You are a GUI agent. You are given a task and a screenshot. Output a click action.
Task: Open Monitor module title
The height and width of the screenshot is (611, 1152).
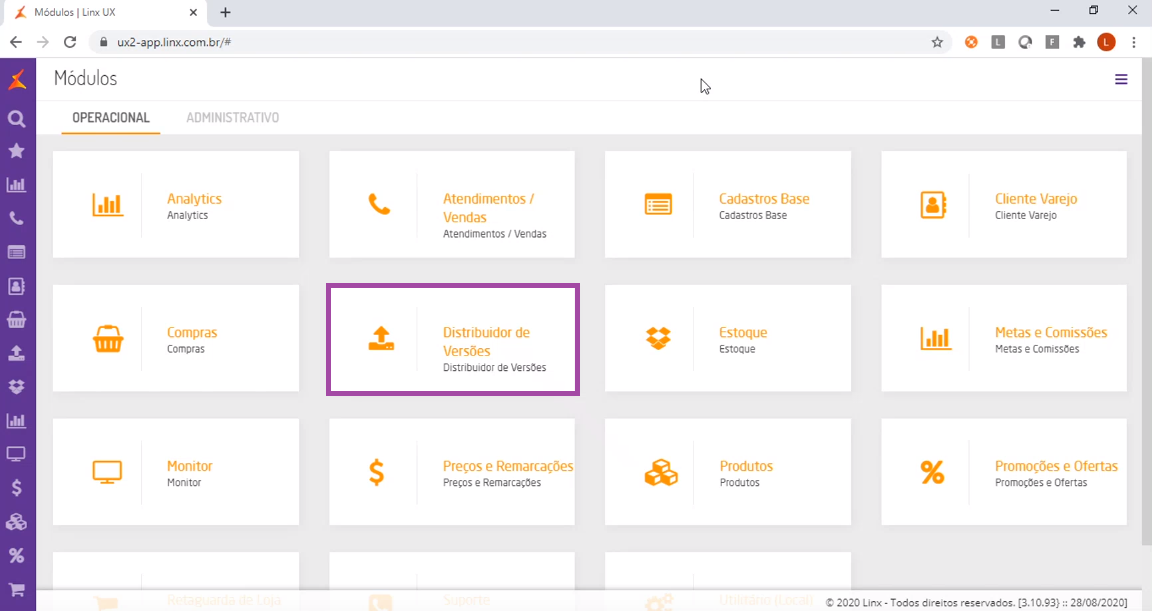190,466
